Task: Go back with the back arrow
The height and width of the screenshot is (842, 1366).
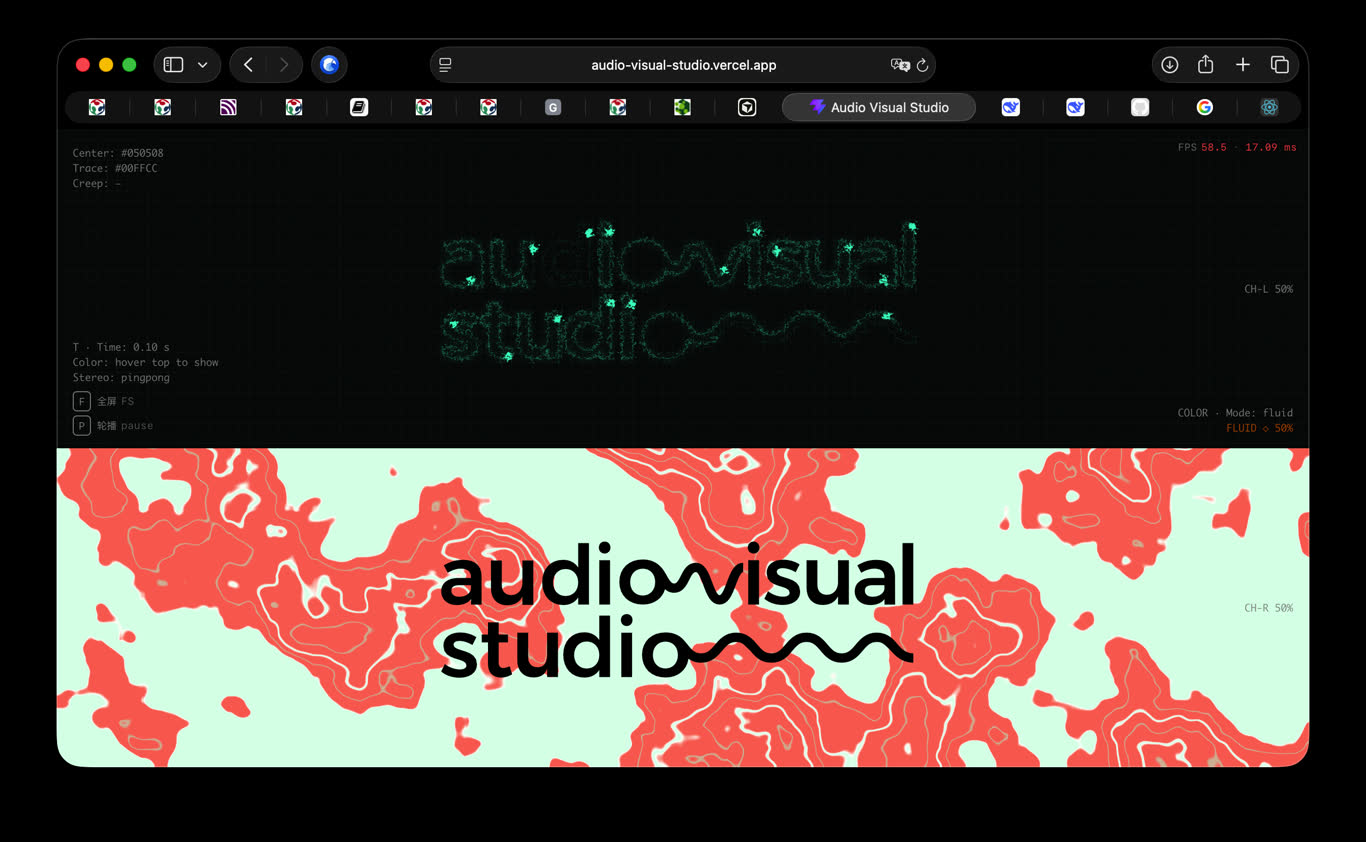Action: (x=248, y=65)
